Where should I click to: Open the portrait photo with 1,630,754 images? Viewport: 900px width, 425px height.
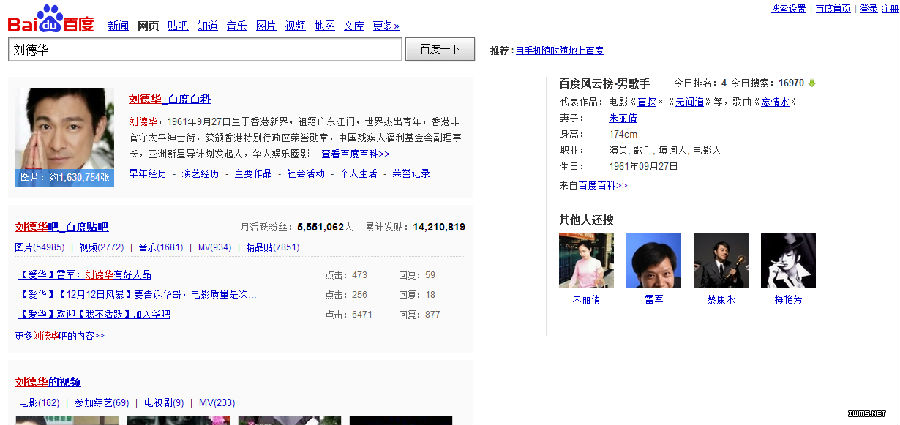tap(64, 137)
